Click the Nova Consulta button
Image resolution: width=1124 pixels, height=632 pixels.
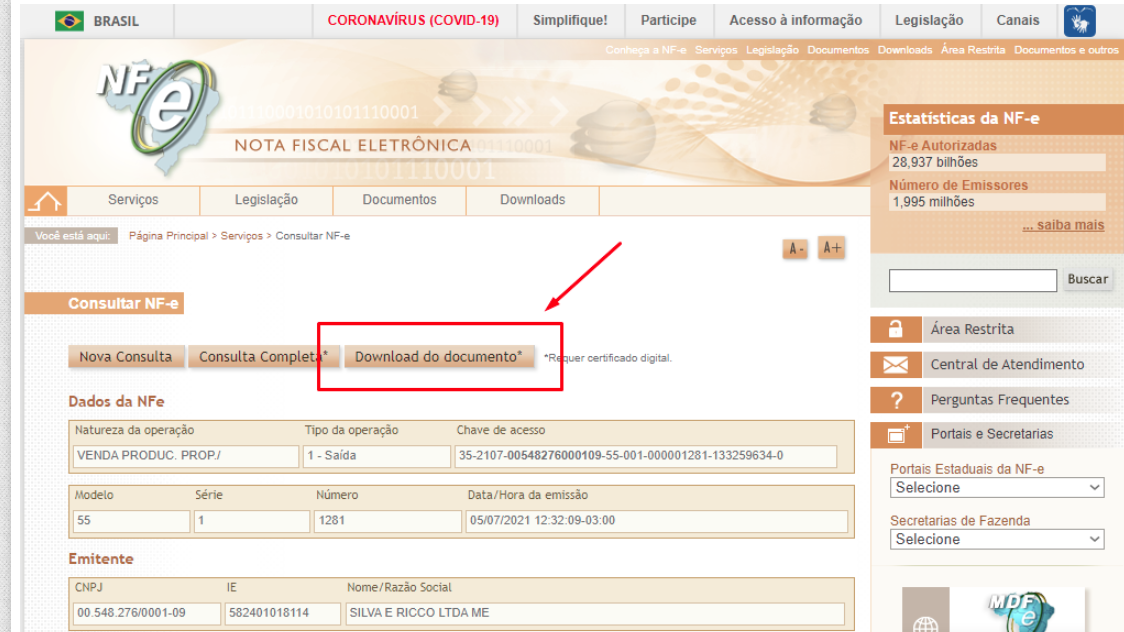[126, 357]
